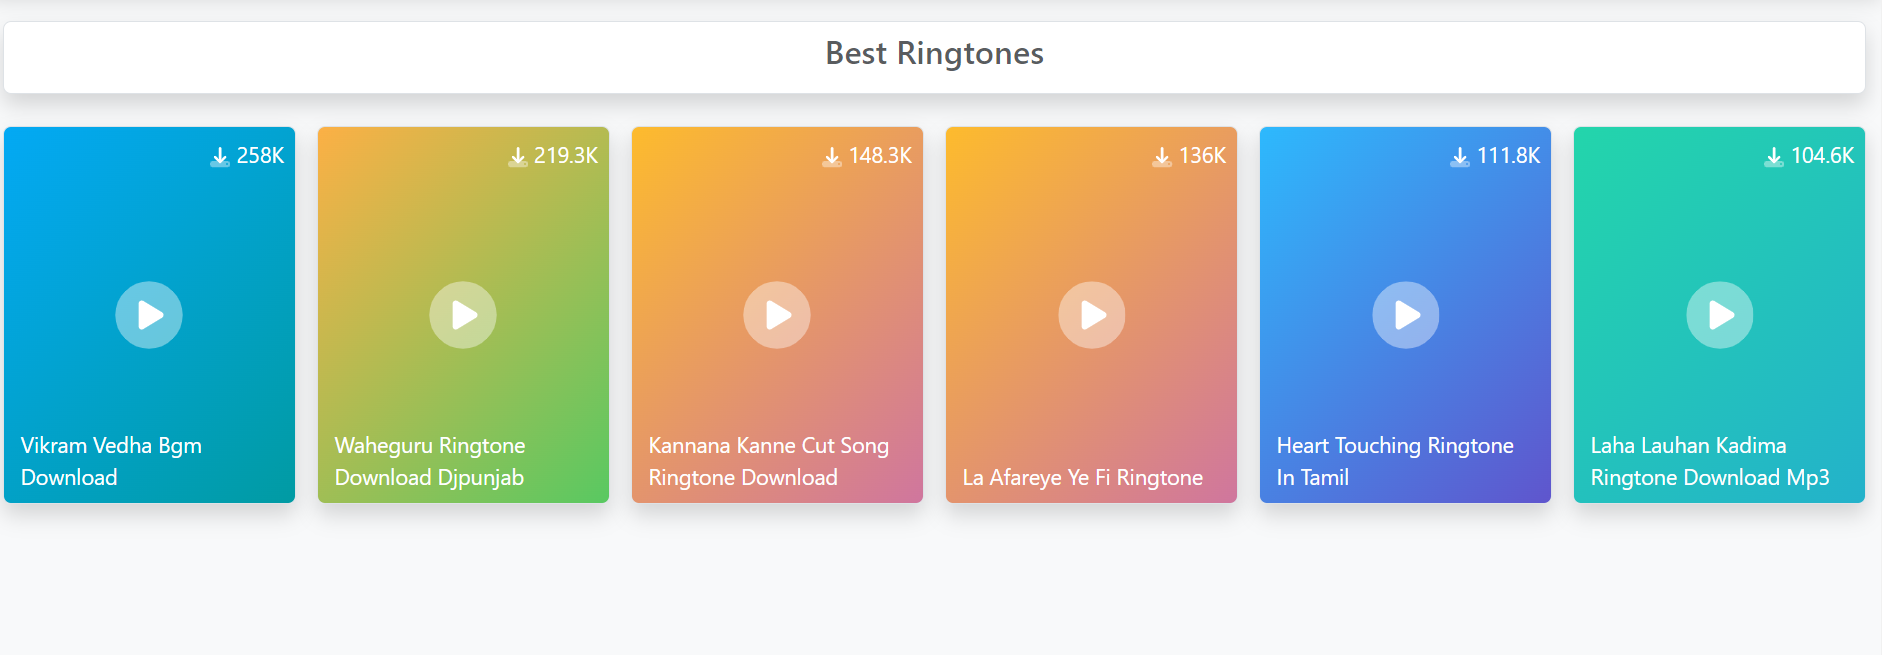
Task: Play La Afareye Ye Fi ringtone
Action: tap(1091, 315)
